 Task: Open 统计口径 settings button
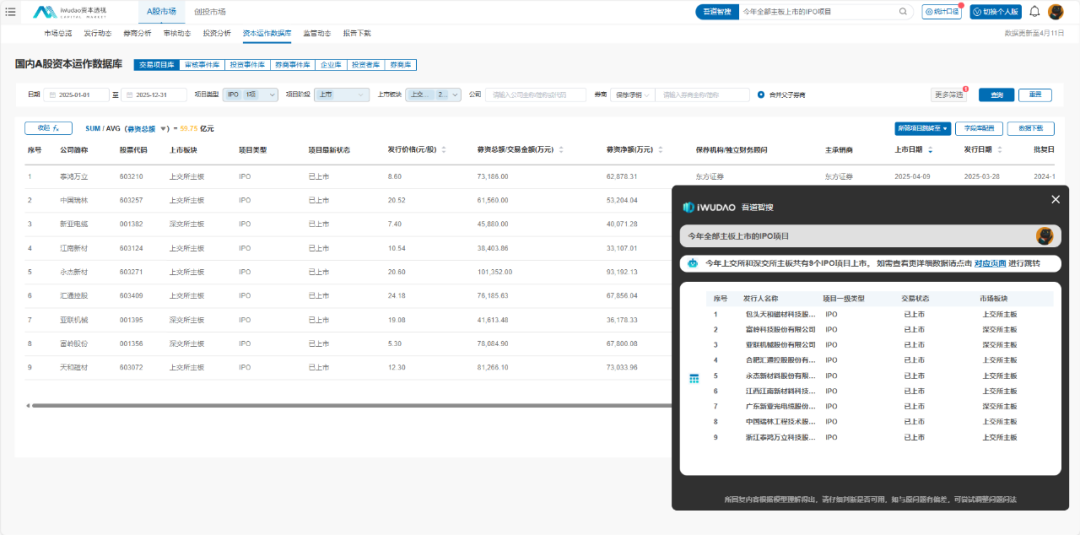942,12
